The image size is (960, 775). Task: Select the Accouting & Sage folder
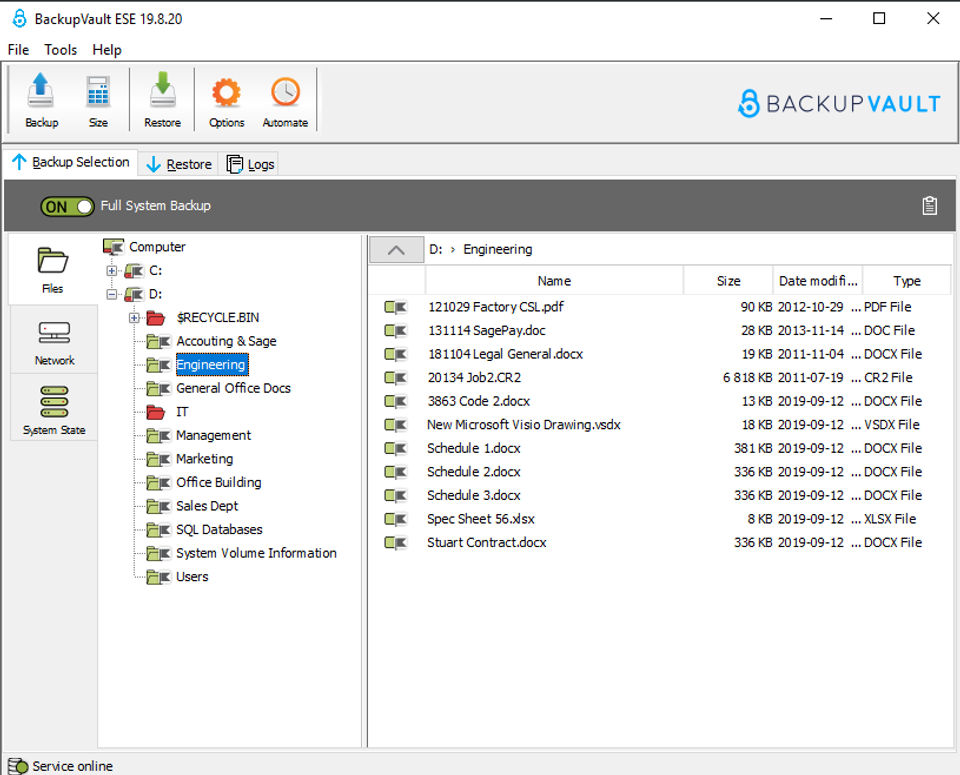(x=227, y=341)
